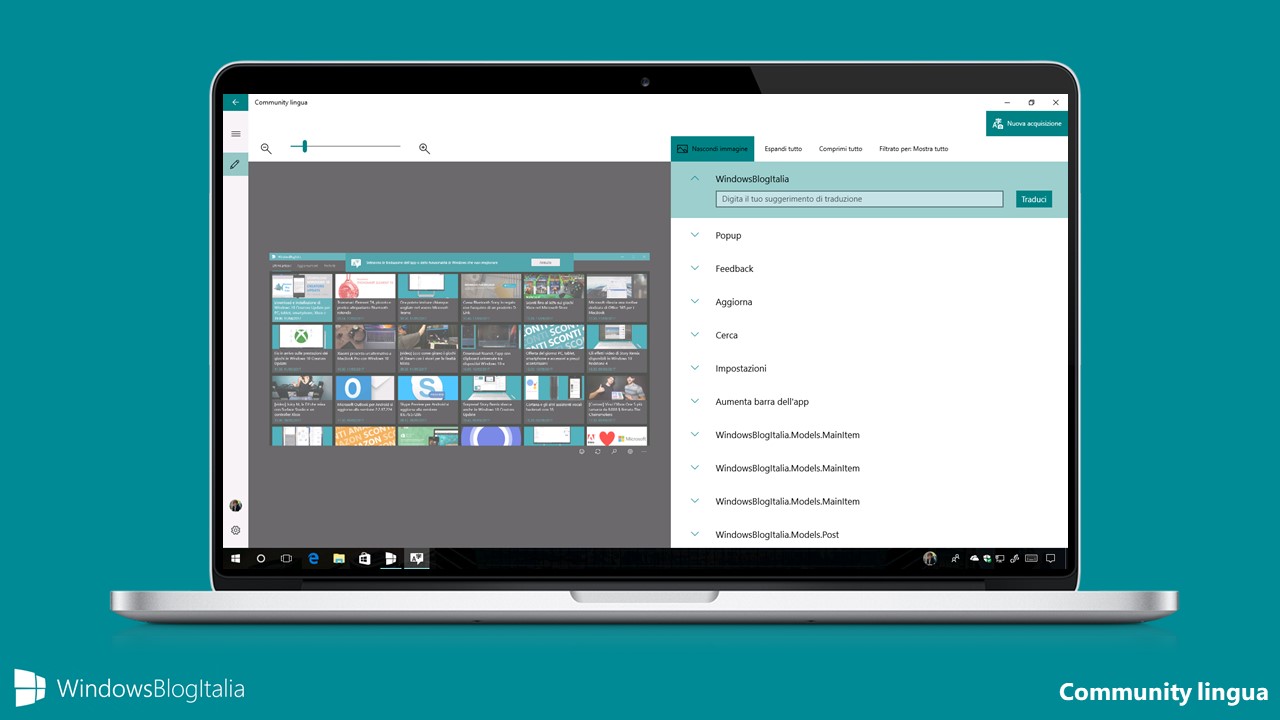Click Espandi tutto
This screenshot has height=720, width=1280.
click(783, 149)
